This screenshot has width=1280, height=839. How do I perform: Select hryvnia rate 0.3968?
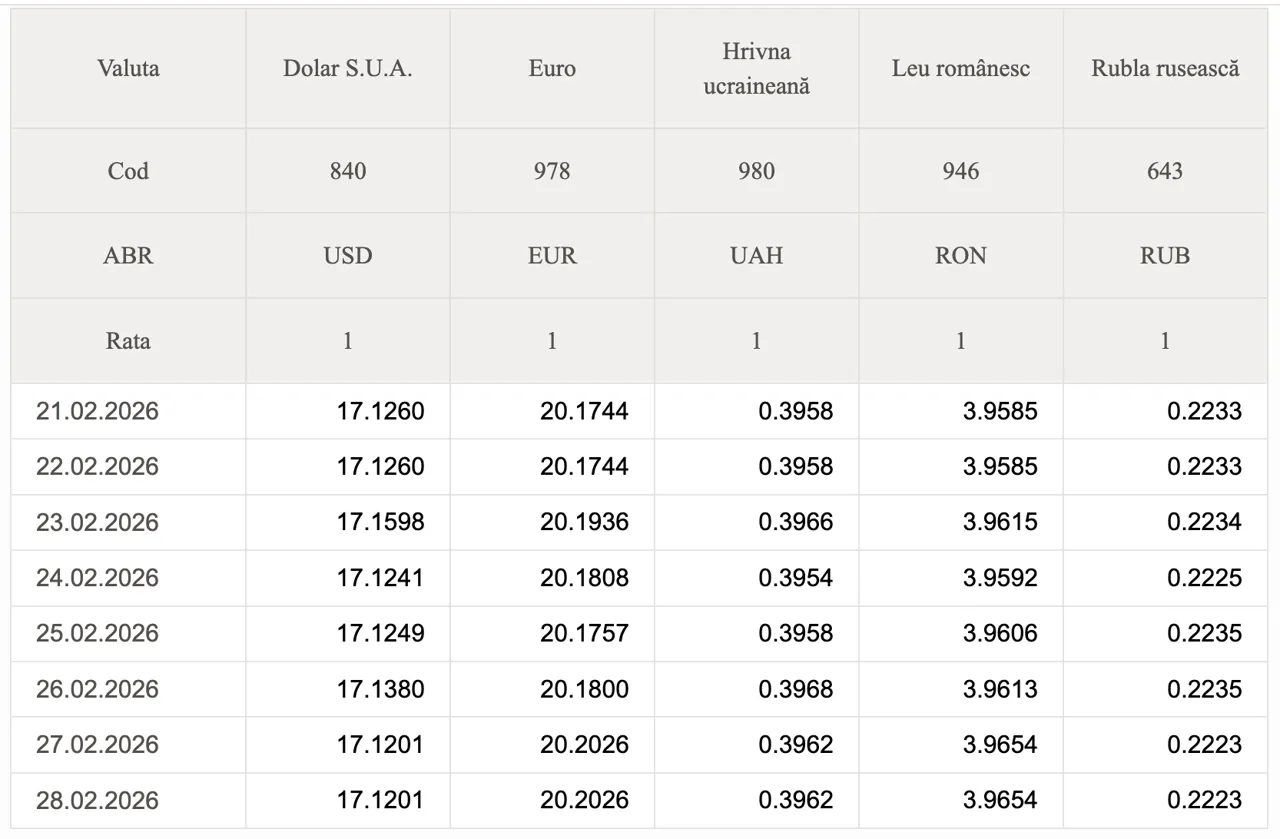795,690
